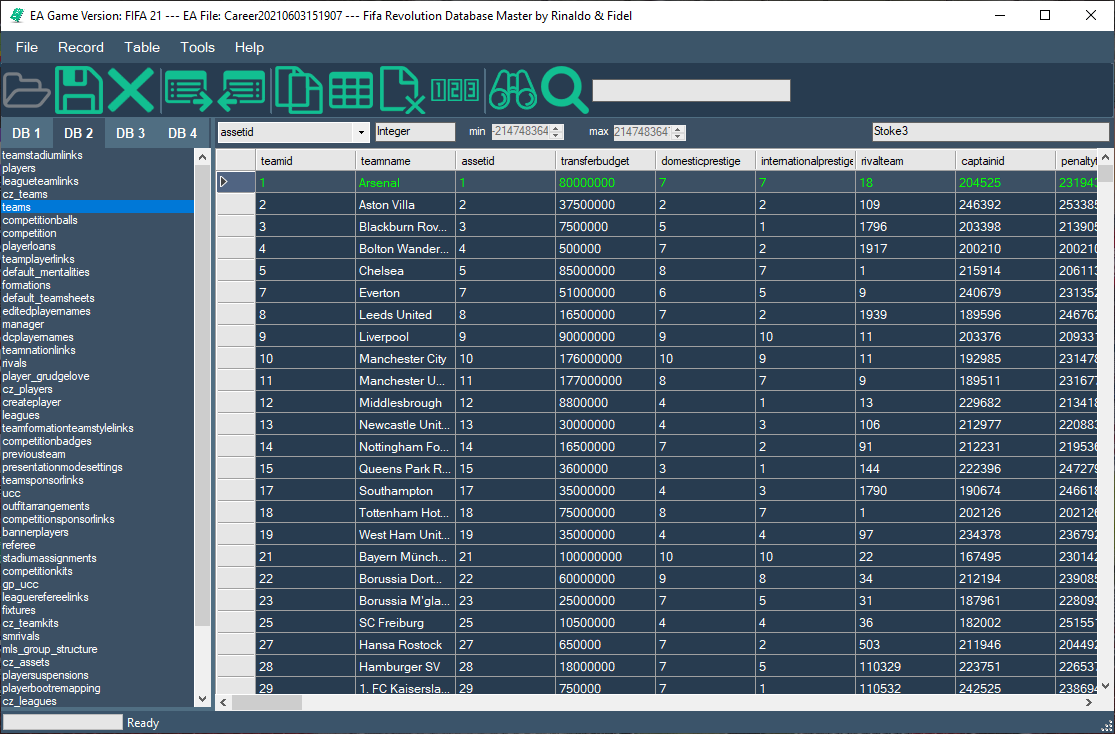
Task: Click Hamburger SV team name cell
Action: (x=406, y=667)
